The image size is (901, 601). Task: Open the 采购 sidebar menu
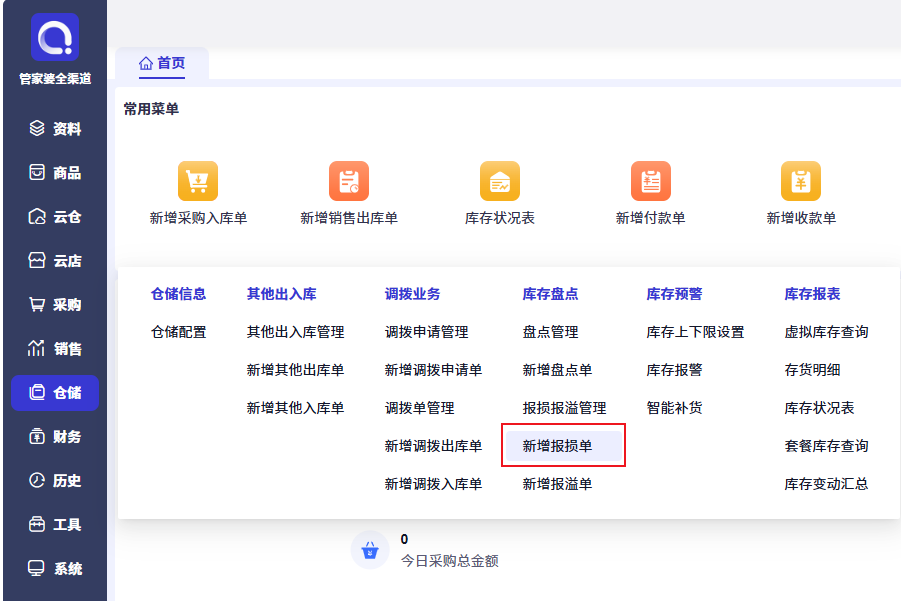[x=55, y=305]
